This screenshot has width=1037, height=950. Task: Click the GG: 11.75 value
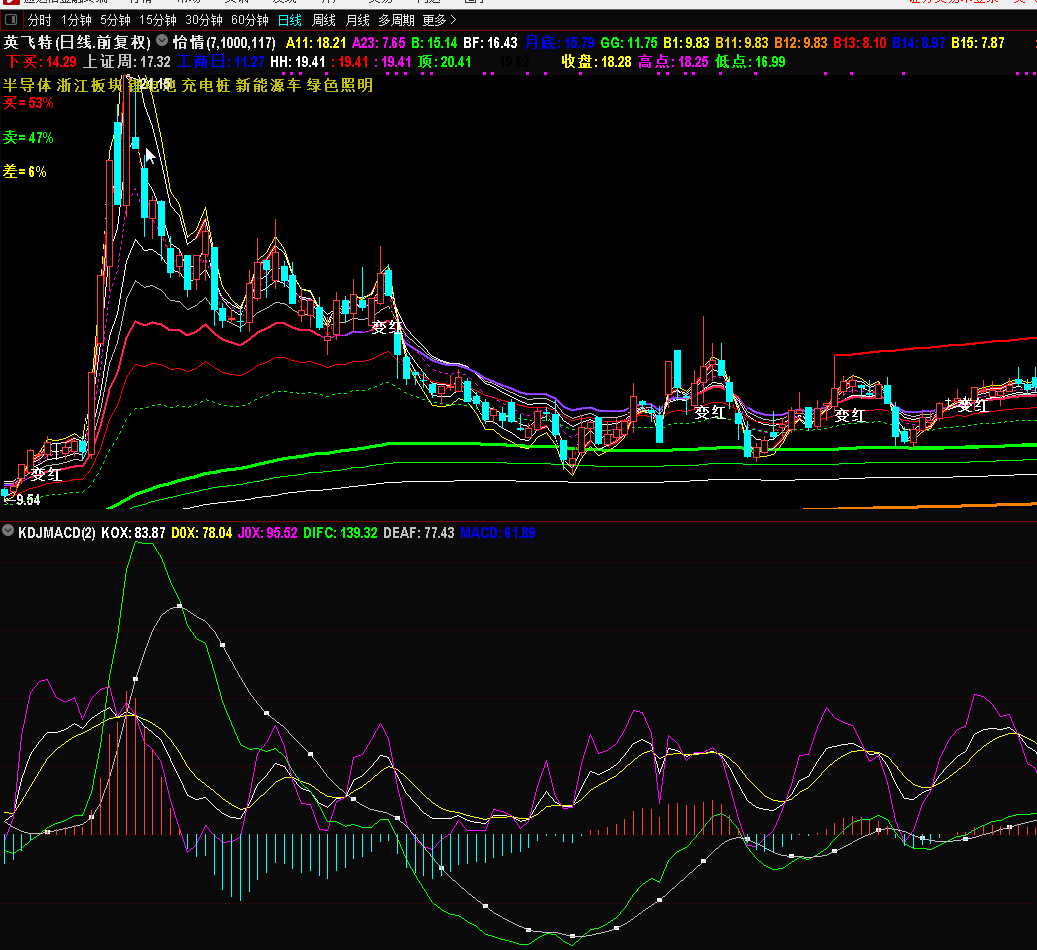coord(629,43)
